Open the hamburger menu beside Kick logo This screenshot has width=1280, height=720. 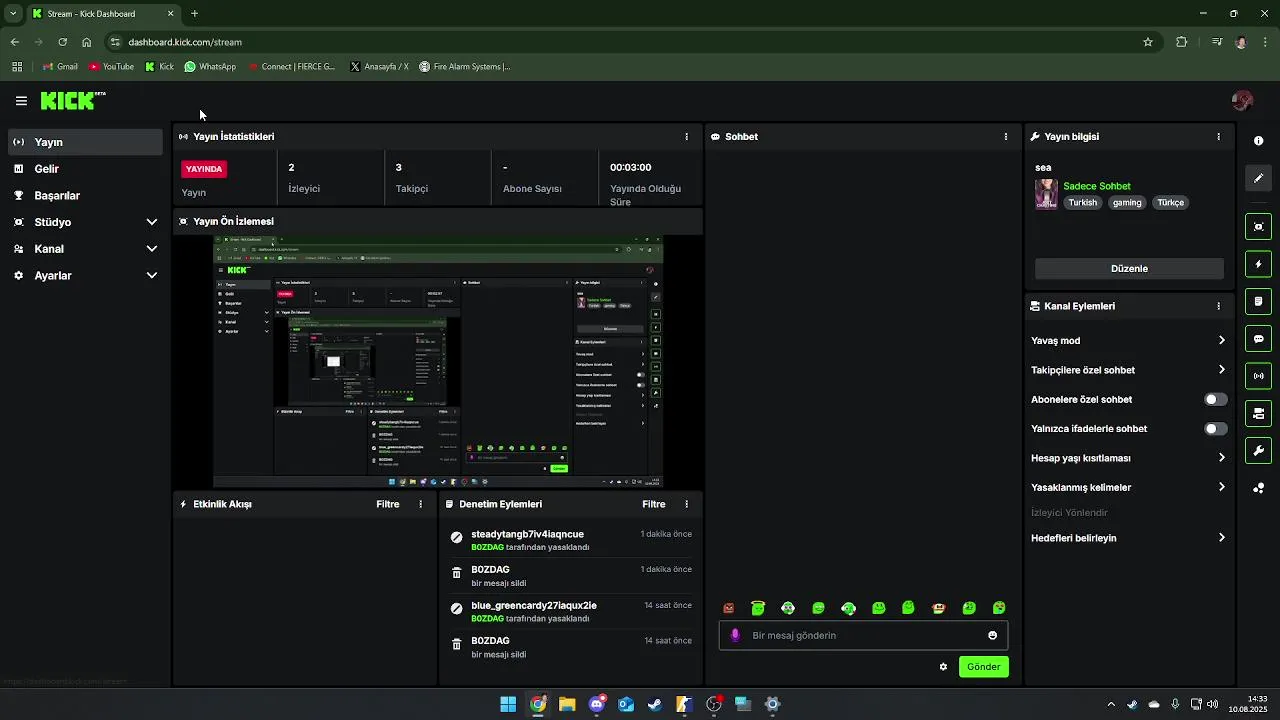(21, 101)
